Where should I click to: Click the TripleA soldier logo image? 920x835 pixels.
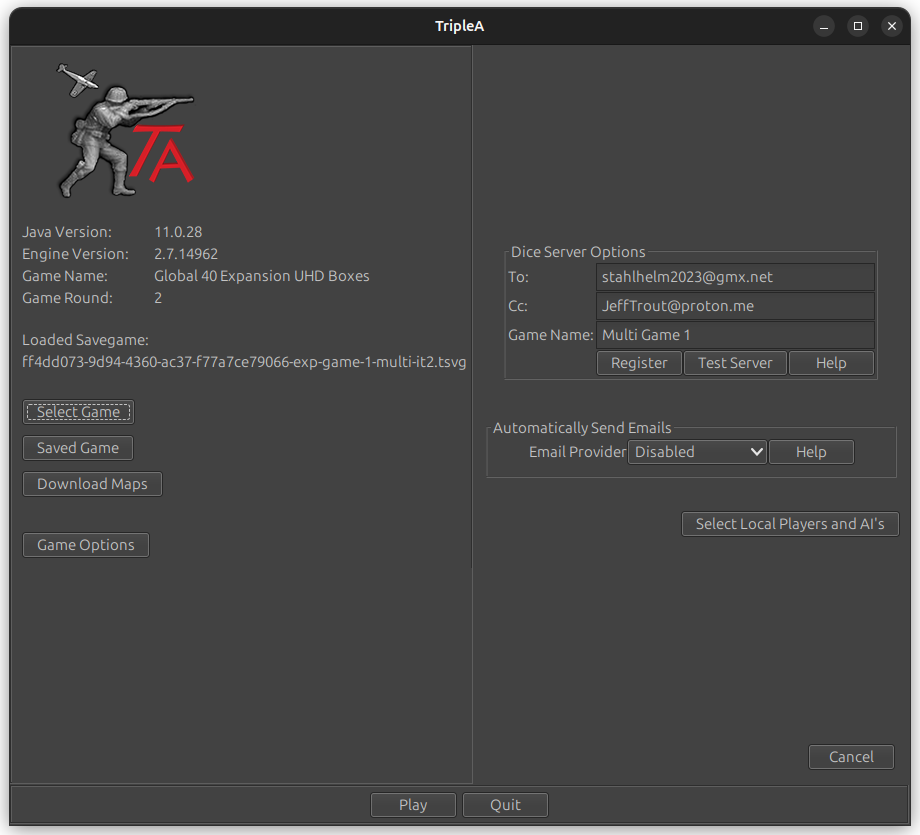(126, 128)
